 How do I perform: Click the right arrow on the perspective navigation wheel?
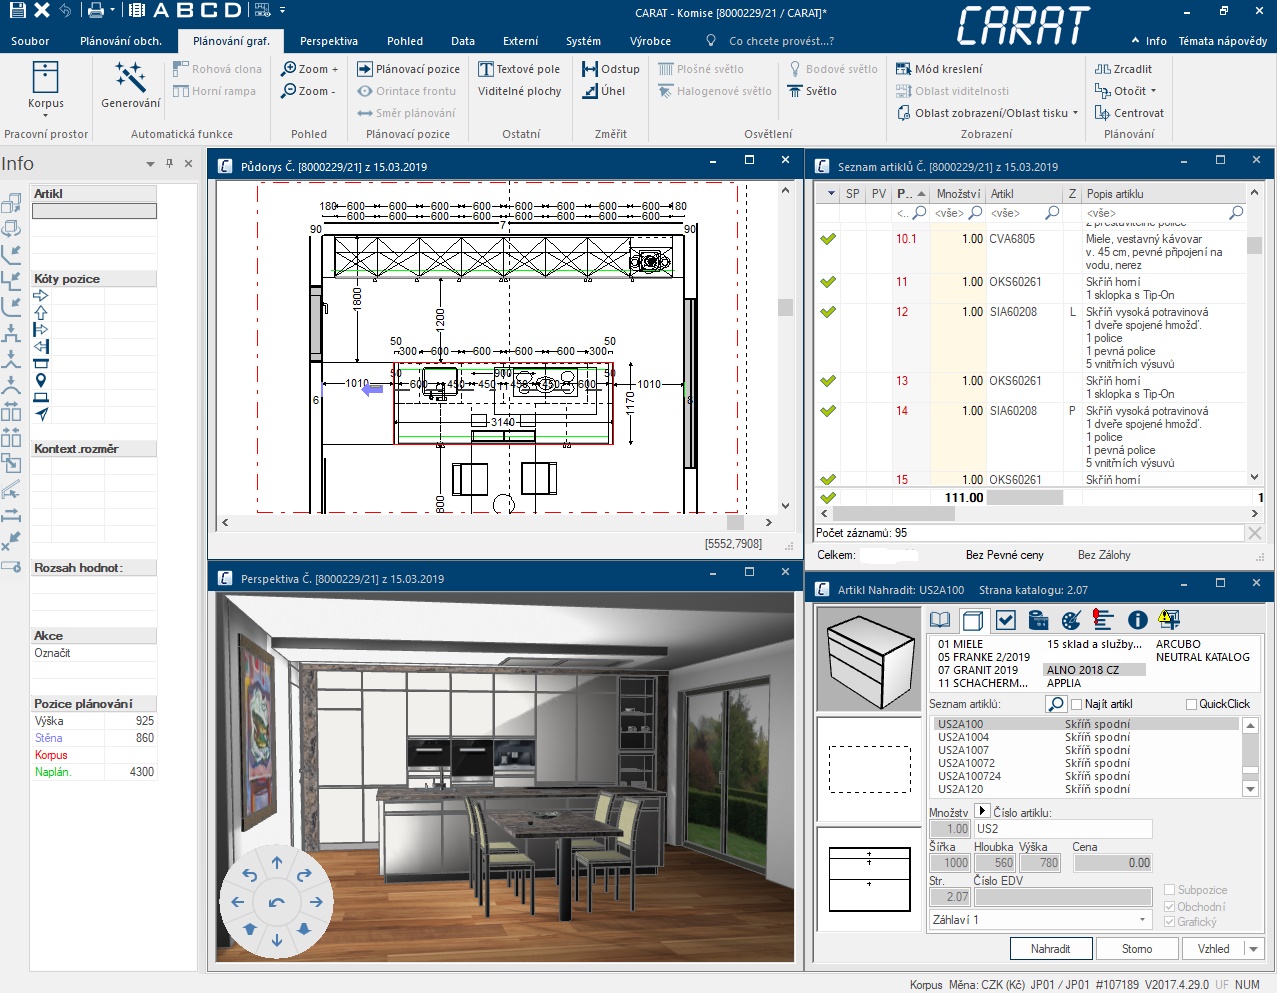pos(316,902)
